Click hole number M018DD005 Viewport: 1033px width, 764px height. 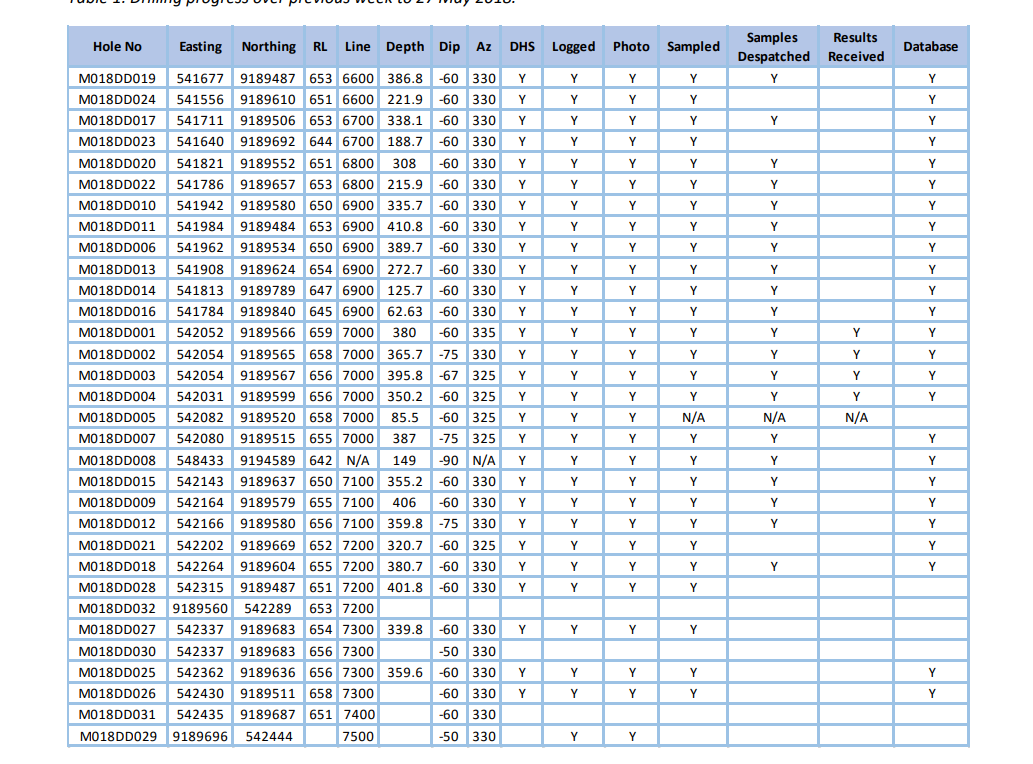117,418
